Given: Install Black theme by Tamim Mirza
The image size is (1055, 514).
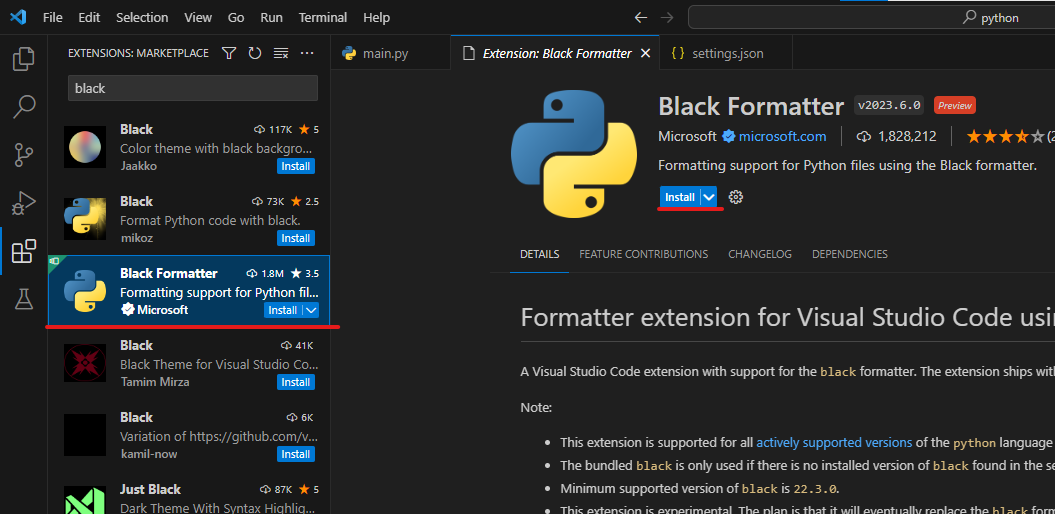Looking at the screenshot, I should point(295,382).
